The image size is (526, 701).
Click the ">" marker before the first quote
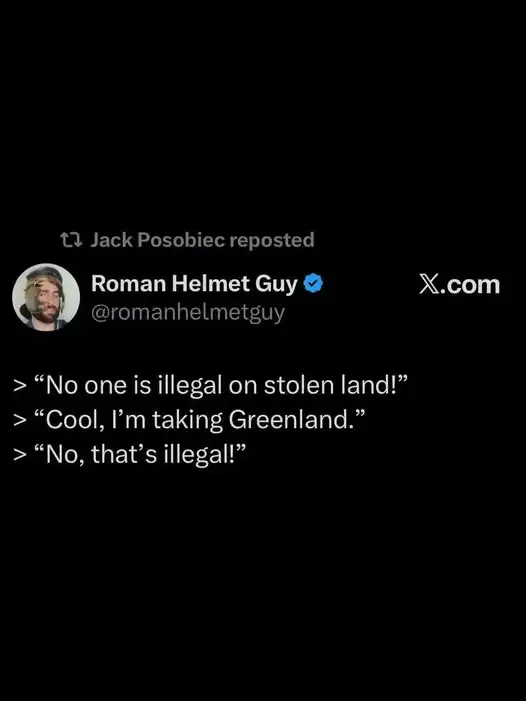20,385
